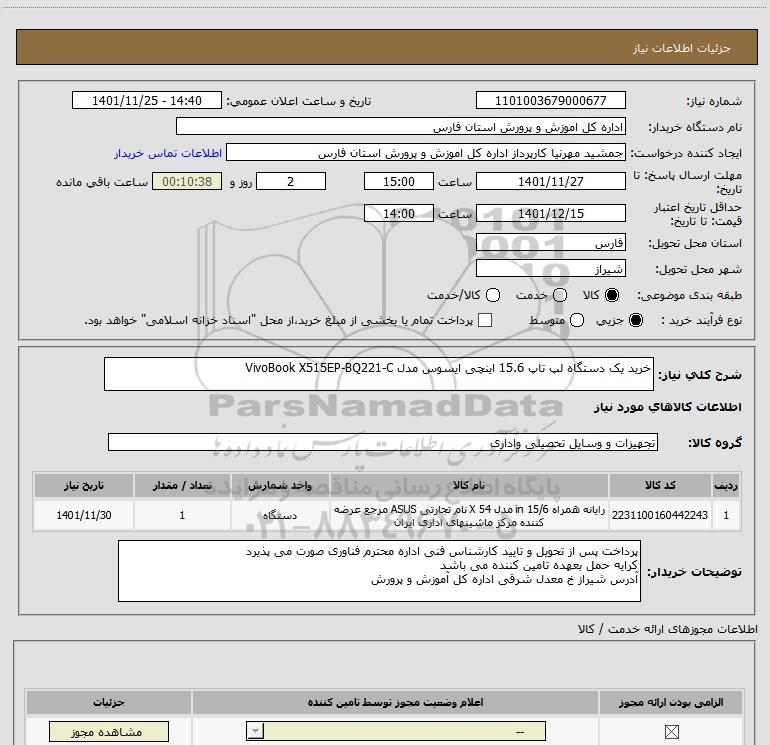This screenshot has height=745, width=770.
Task: Click the نام کالا column header
Action: (x=469, y=485)
